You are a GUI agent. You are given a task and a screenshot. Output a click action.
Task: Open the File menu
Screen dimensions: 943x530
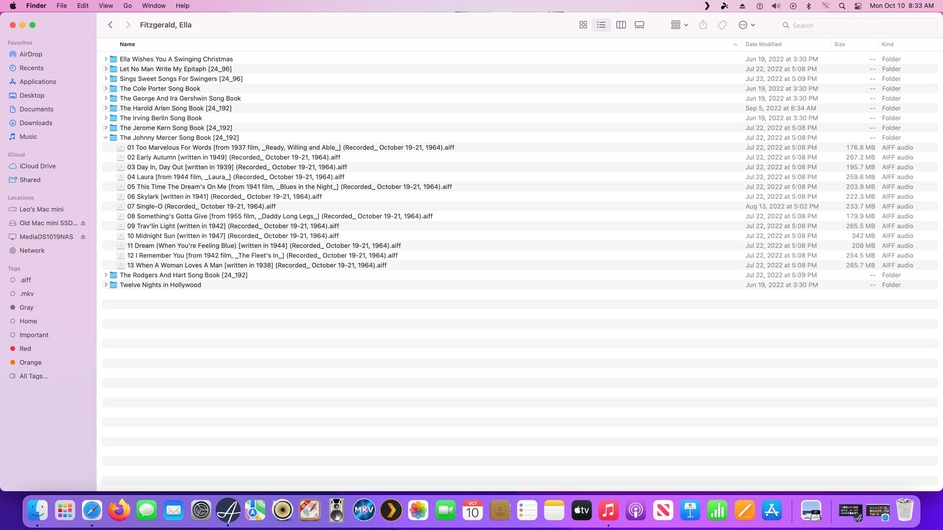tap(61, 5)
